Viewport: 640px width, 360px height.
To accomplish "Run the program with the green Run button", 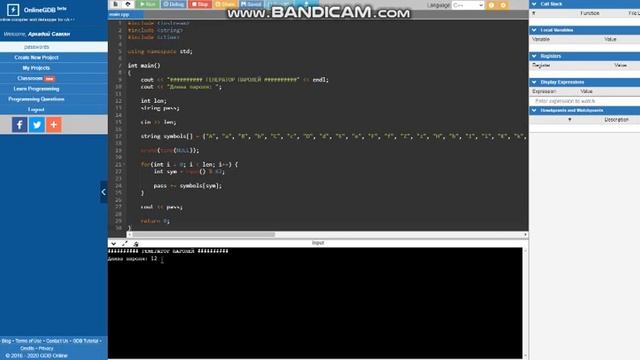I will (147, 4).
